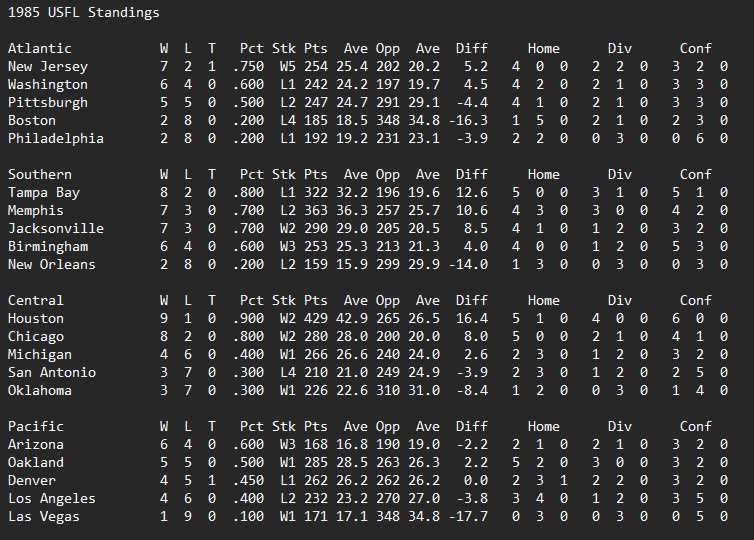Select the San Antonio team name
The height and width of the screenshot is (540, 754).
point(52,372)
